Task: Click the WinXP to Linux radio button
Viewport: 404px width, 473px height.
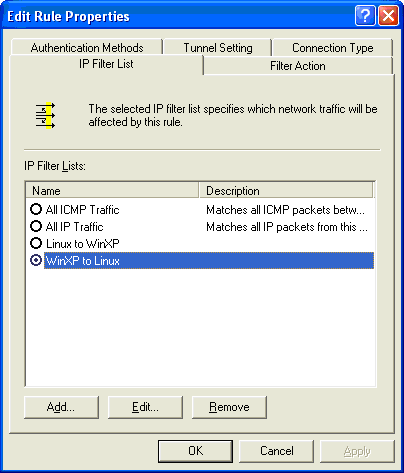Action: [x=36, y=260]
